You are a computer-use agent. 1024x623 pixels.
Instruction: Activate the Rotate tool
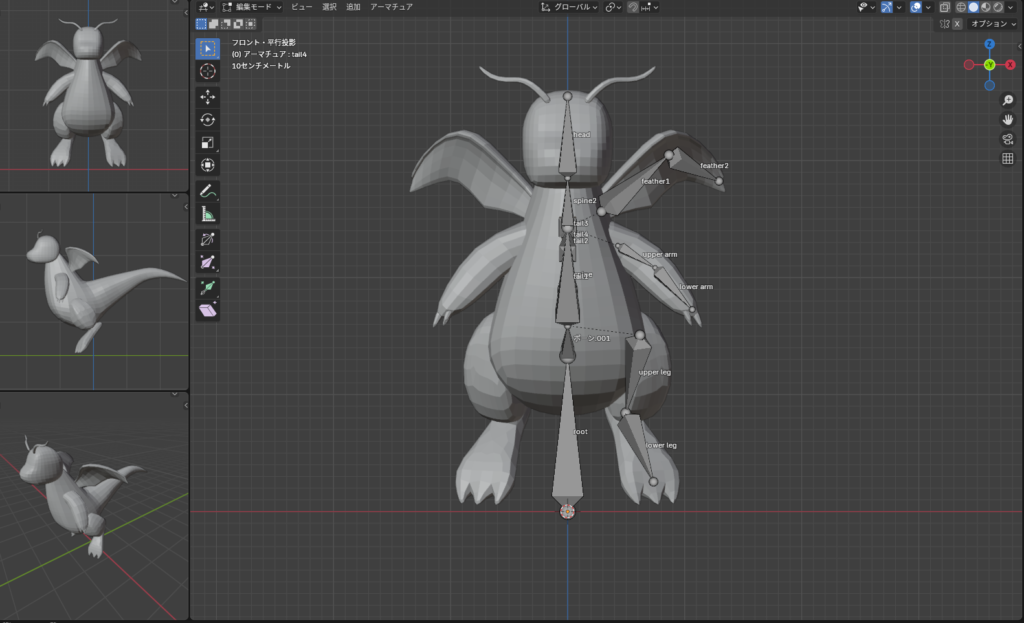coord(208,119)
